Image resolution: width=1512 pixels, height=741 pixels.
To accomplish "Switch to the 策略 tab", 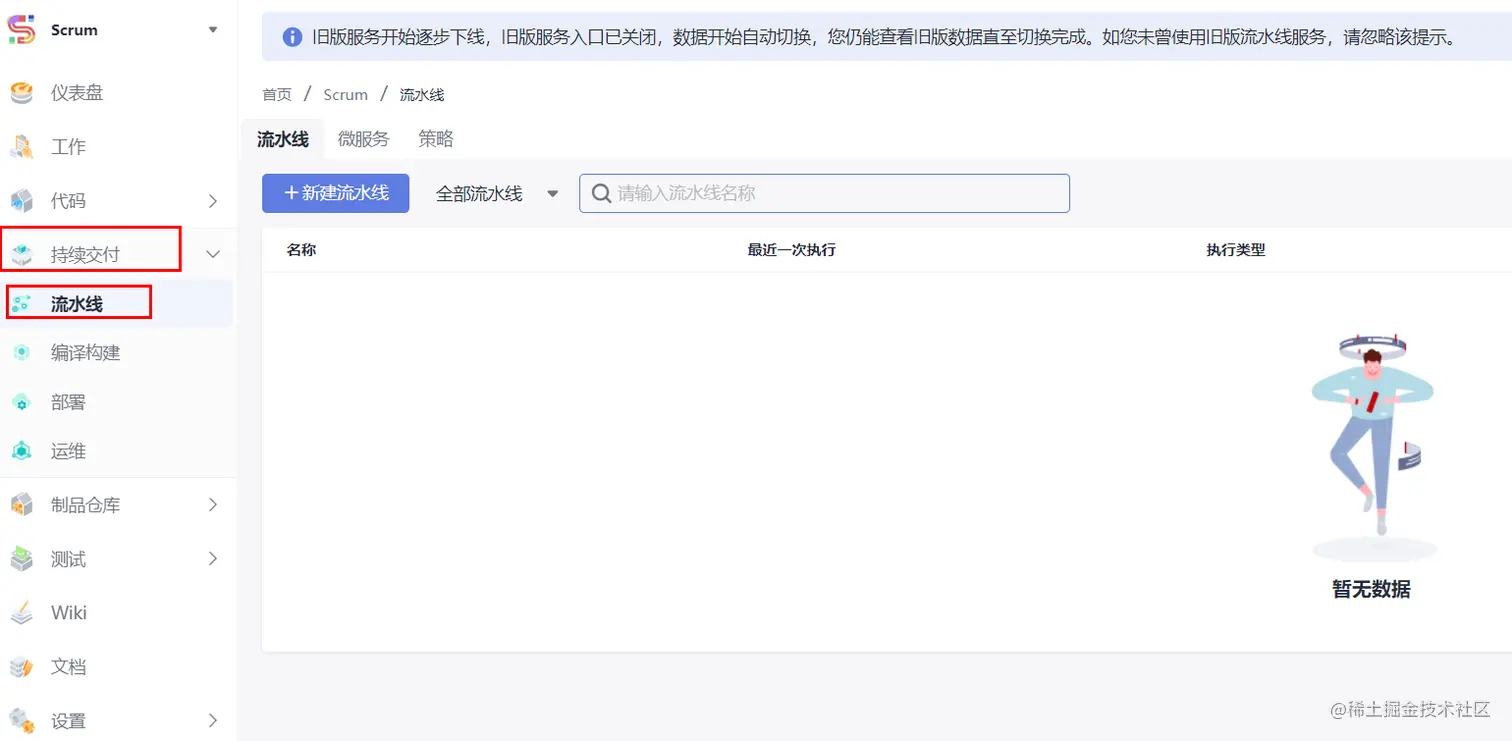I will coord(436,139).
